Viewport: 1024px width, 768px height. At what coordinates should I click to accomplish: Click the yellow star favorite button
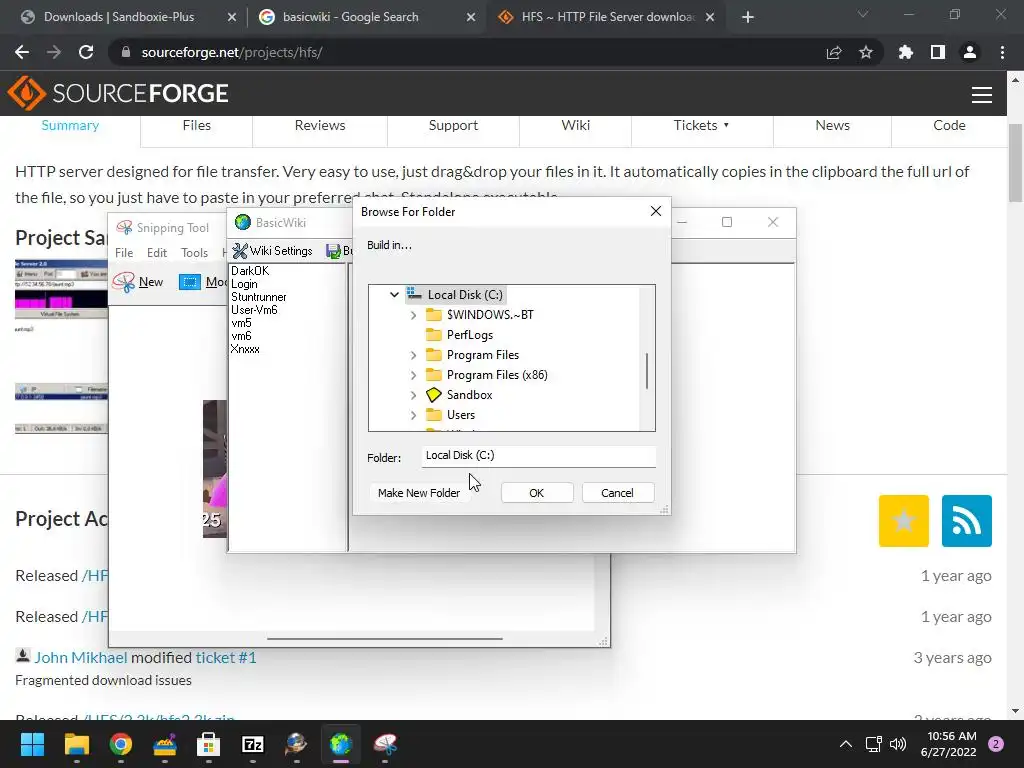tap(903, 520)
